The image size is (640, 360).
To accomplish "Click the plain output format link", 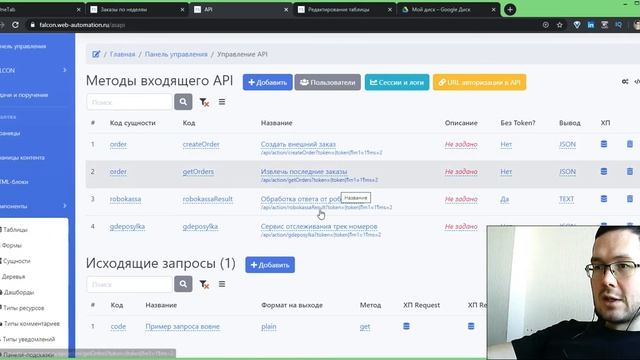I will click(x=269, y=326).
